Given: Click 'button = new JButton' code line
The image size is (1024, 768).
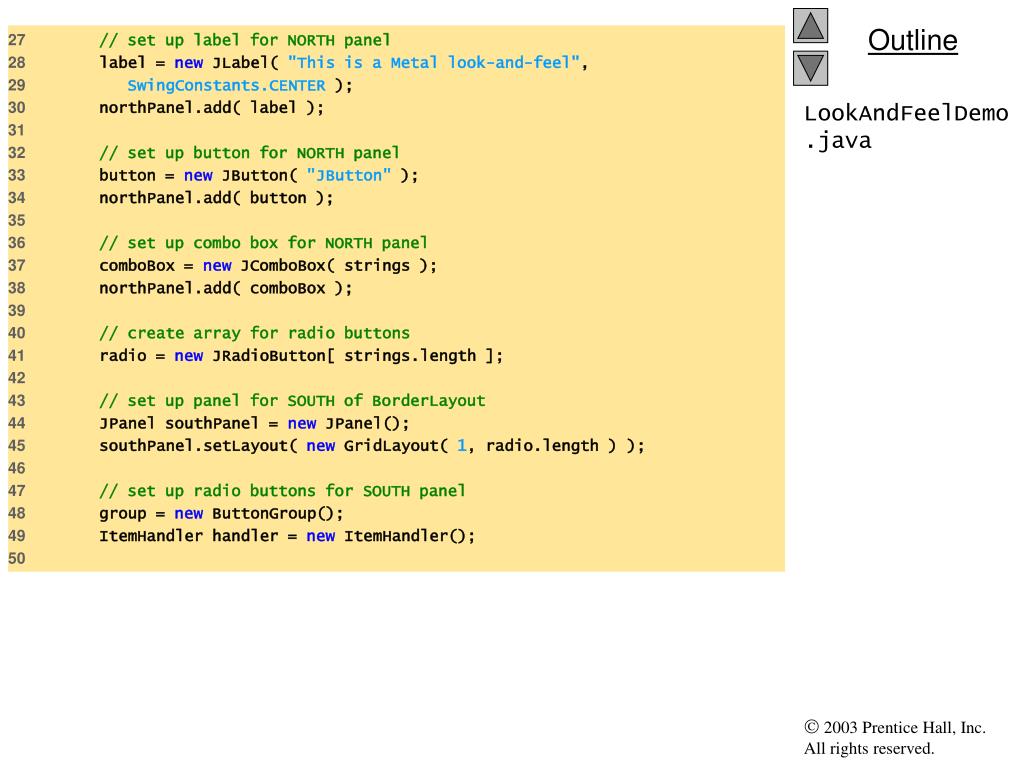Looking at the screenshot, I should pos(259,176).
